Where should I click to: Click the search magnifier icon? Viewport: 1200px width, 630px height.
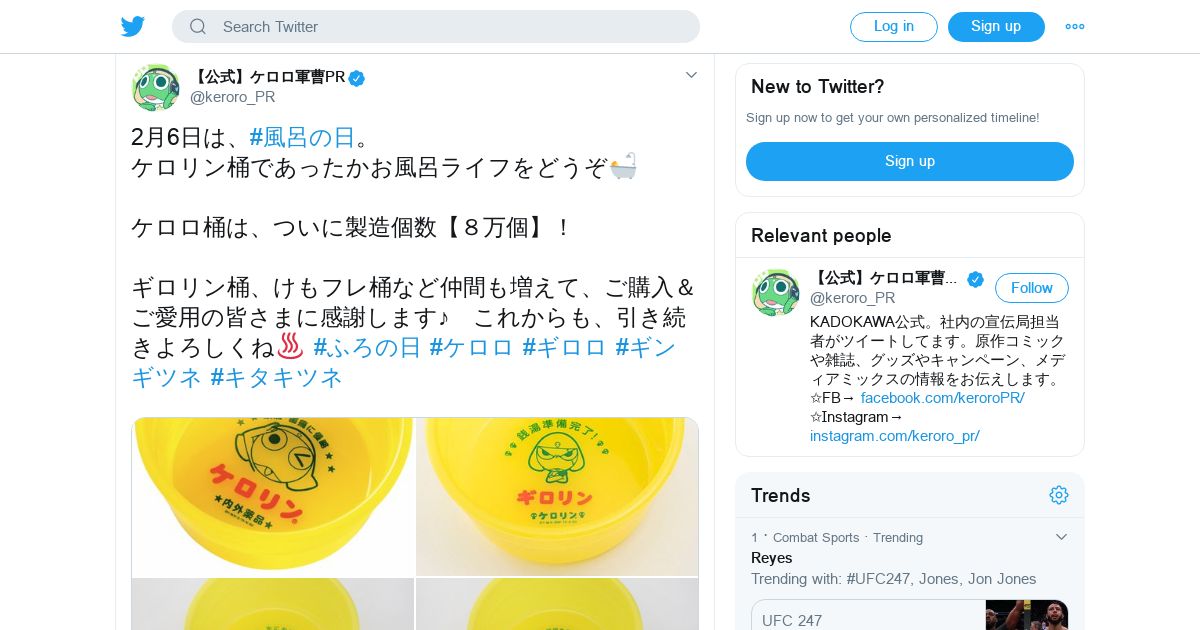click(197, 27)
